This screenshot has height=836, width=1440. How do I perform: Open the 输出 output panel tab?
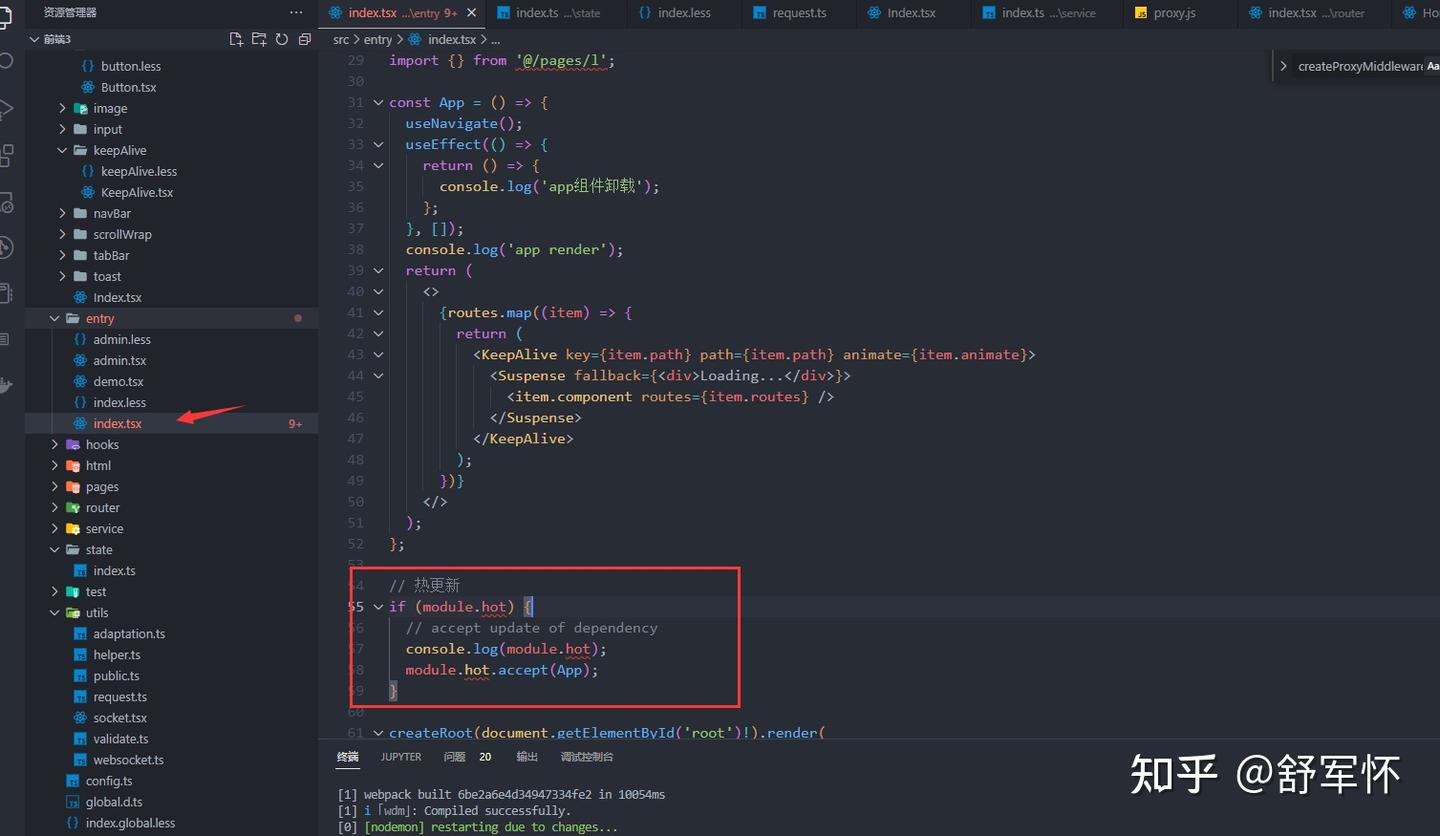(527, 757)
